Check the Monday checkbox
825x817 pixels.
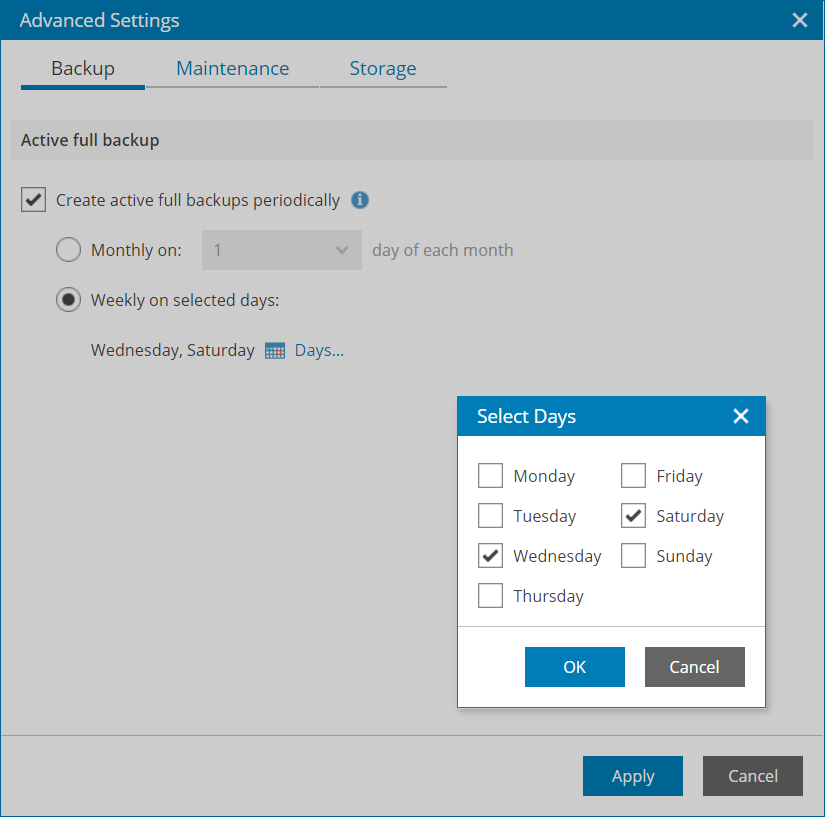coord(490,476)
